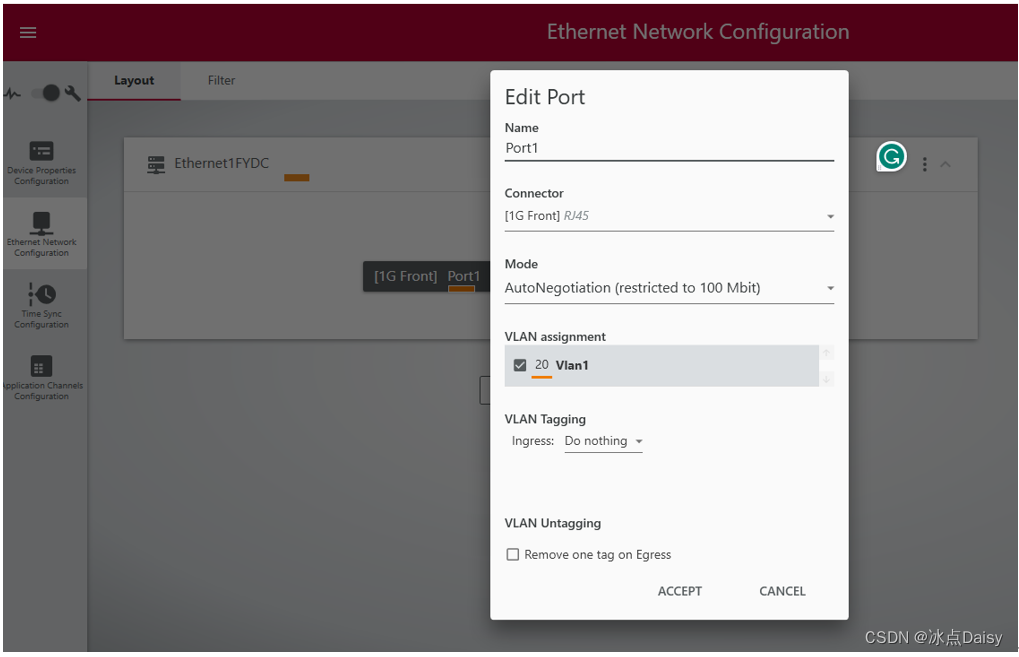Click the Grammarly icon
Image resolution: width=1019 pixels, height=657 pixels.
(890, 156)
